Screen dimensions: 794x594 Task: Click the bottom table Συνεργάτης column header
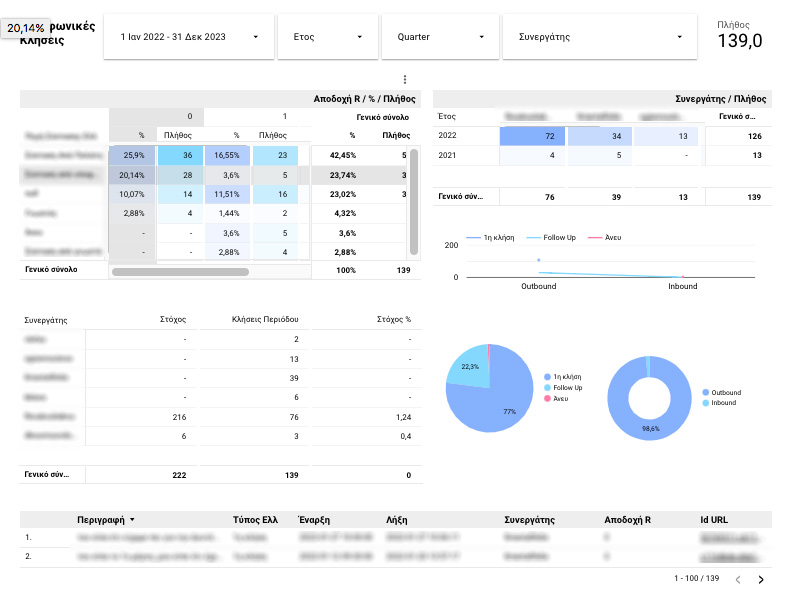pyautogui.click(x=529, y=520)
